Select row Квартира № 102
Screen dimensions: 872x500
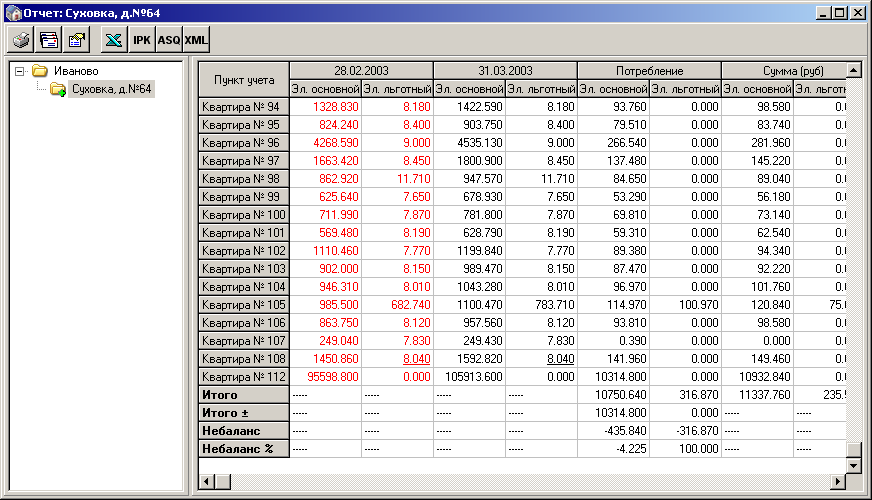coord(244,251)
